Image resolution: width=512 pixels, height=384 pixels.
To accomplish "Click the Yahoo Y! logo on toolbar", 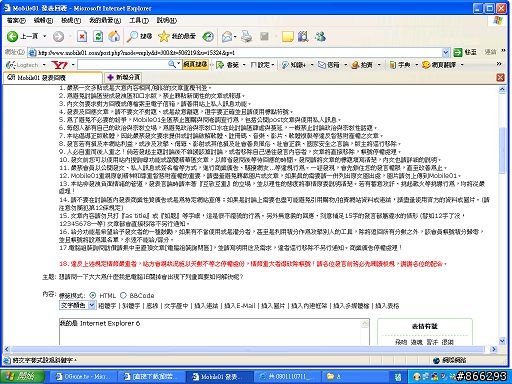I will pyautogui.click(x=60, y=65).
